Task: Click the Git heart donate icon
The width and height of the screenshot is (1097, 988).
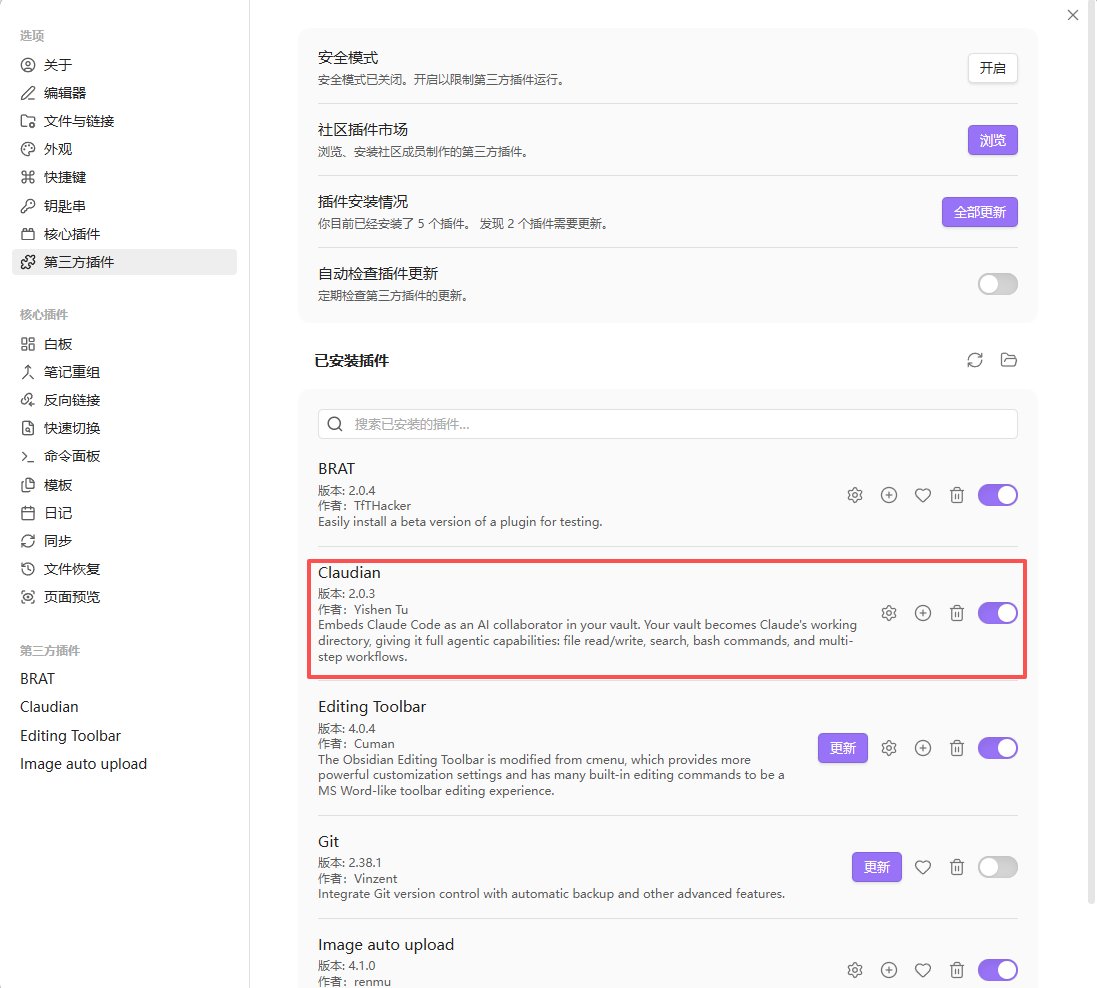Action: [923, 867]
